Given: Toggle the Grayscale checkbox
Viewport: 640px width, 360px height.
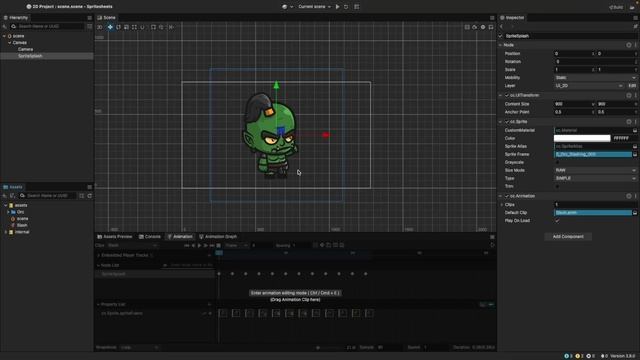Looking at the screenshot, I should tap(557, 162).
